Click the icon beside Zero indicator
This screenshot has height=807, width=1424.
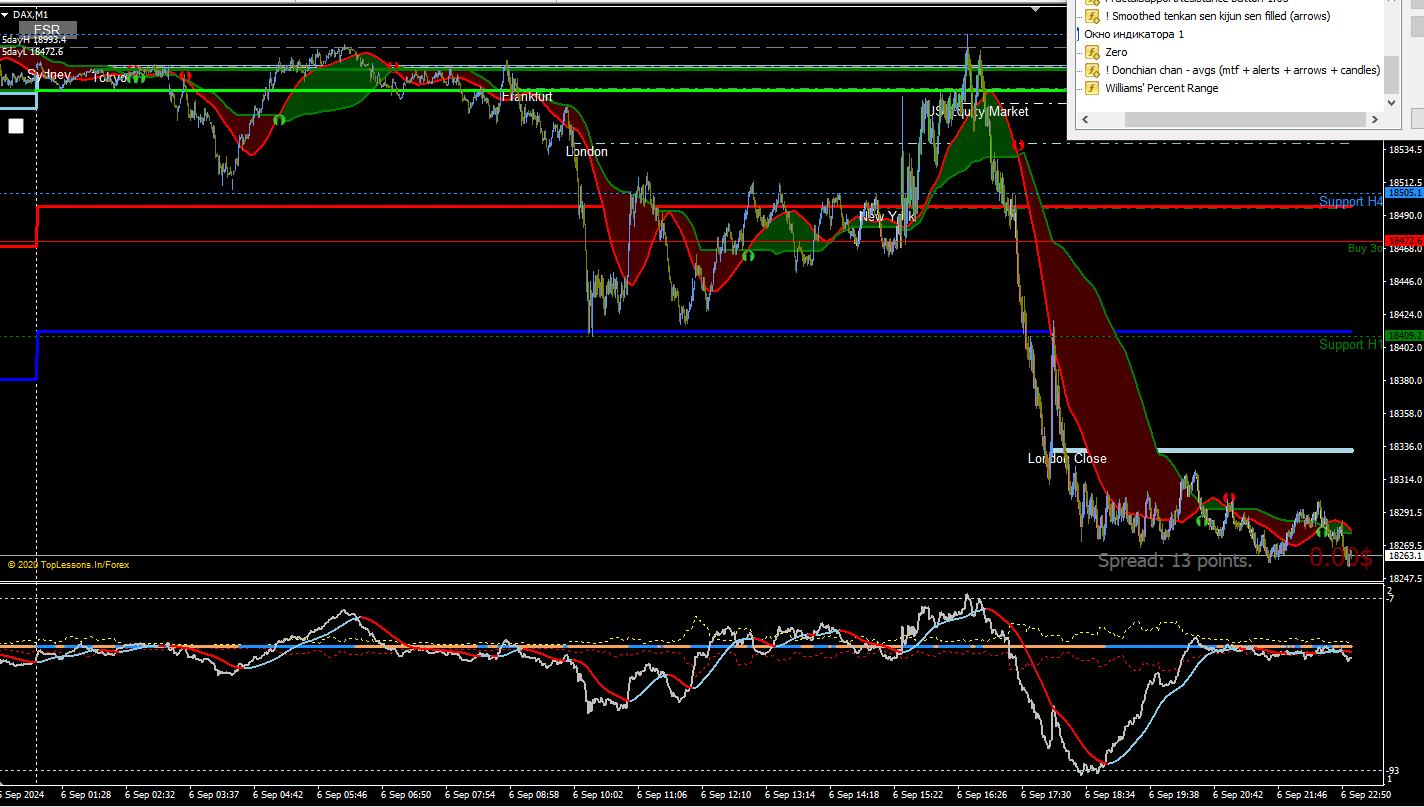[x=1093, y=52]
